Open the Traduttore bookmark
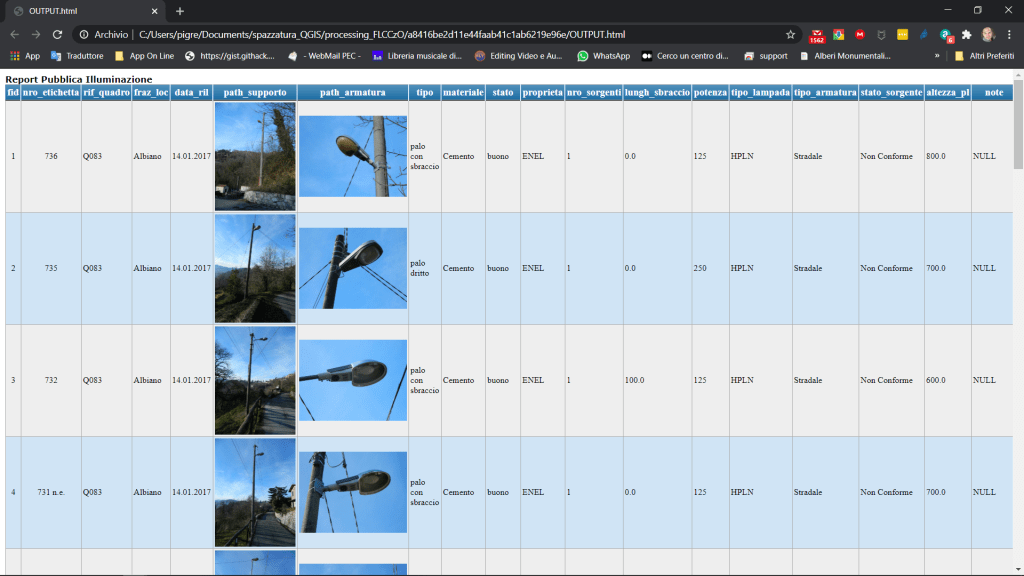 tap(77, 56)
